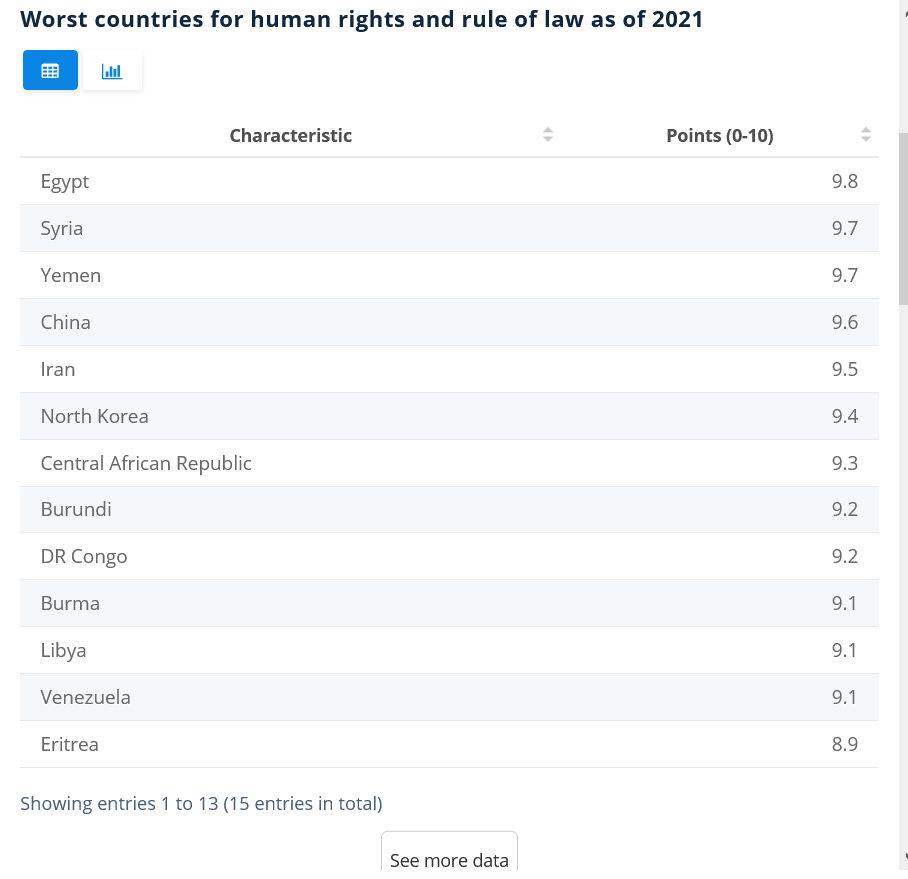Click the Characteristic column header
The height and width of the screenshot is (879, 908).
click(291, 135)
